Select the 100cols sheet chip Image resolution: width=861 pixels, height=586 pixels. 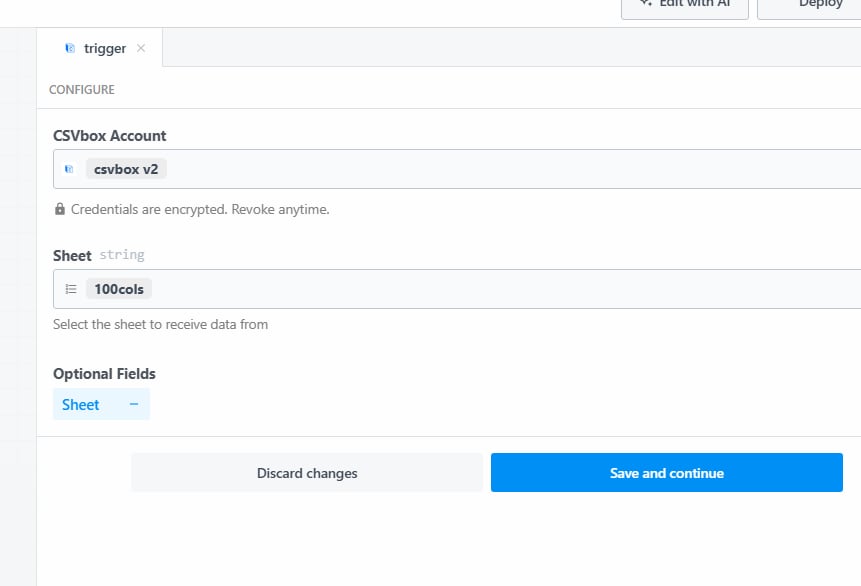coord(119,289)
